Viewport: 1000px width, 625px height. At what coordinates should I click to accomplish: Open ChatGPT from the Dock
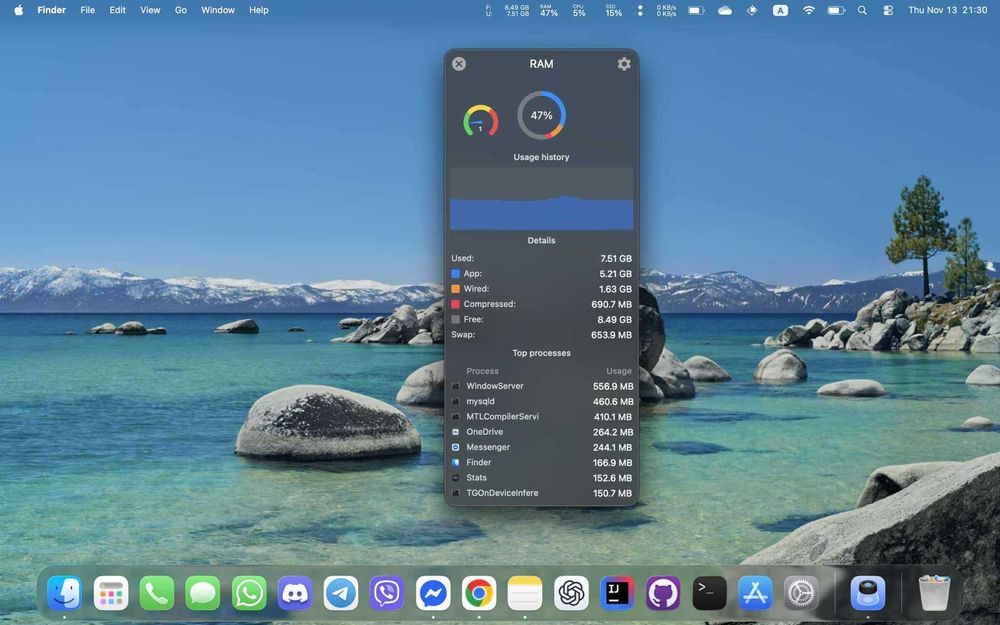[571, 593]
